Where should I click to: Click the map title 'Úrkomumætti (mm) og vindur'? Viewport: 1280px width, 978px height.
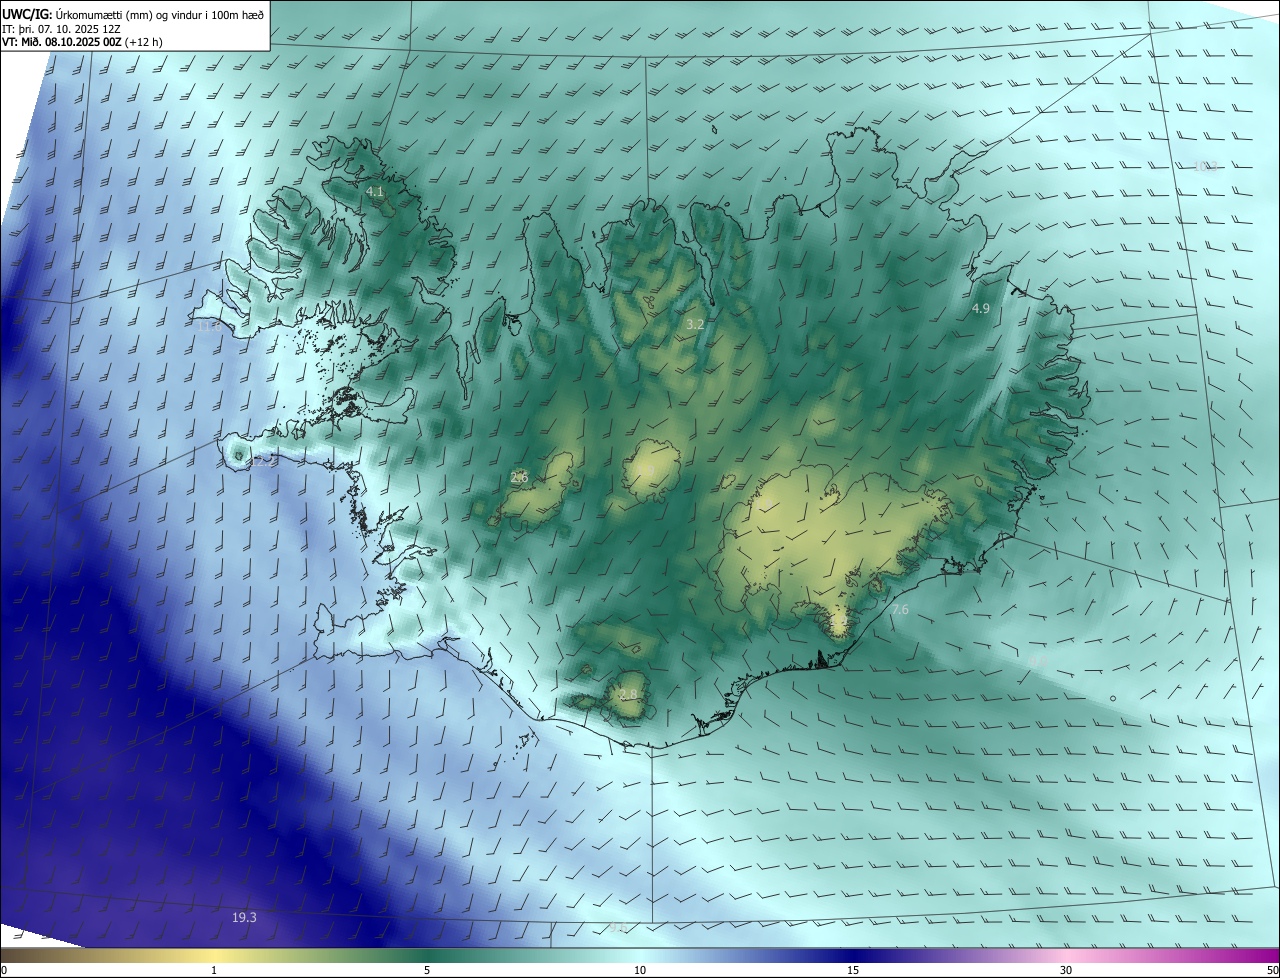(132, 13)
